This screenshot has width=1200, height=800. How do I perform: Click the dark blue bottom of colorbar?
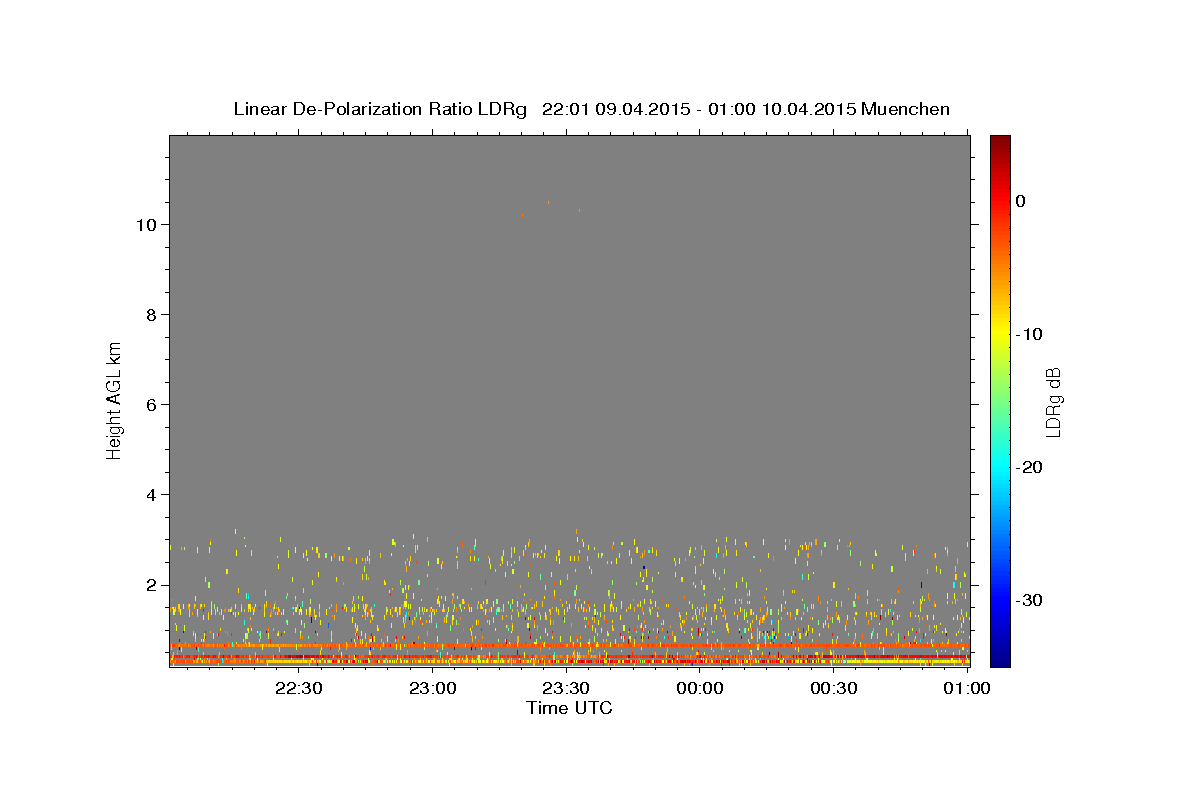click(1000, 658)
